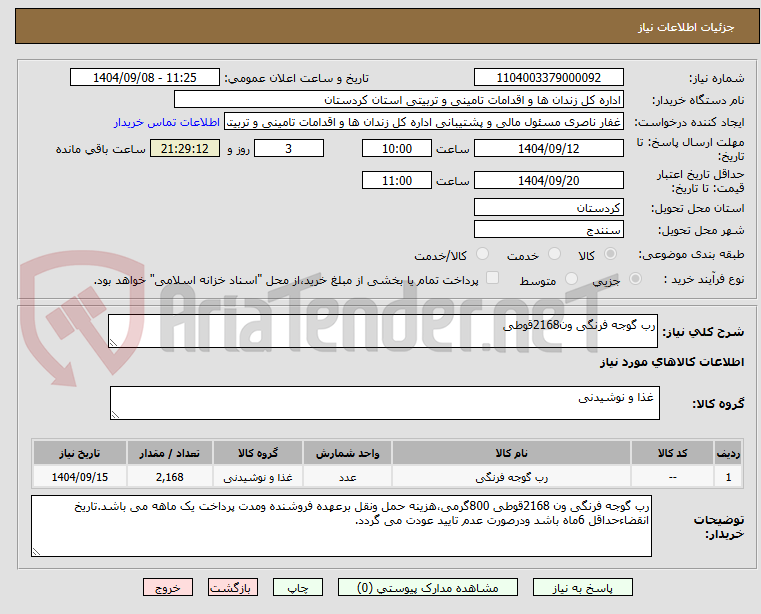Click the remaining days field showing 3

pos(289,149)
